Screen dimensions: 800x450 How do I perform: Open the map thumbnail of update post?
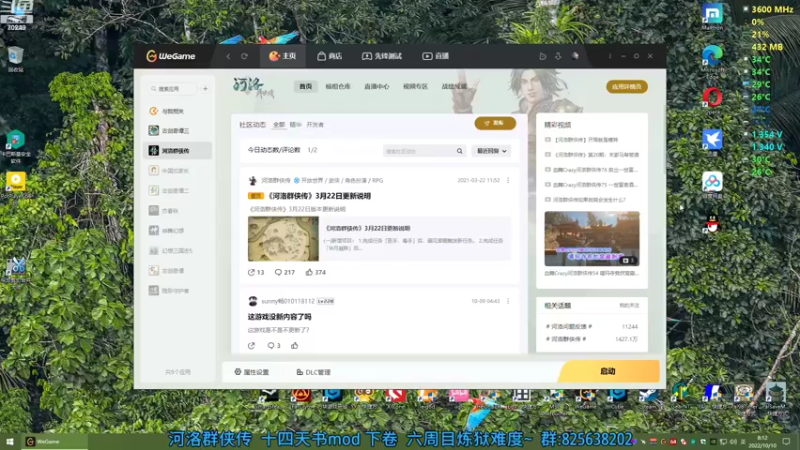(283, 239)
